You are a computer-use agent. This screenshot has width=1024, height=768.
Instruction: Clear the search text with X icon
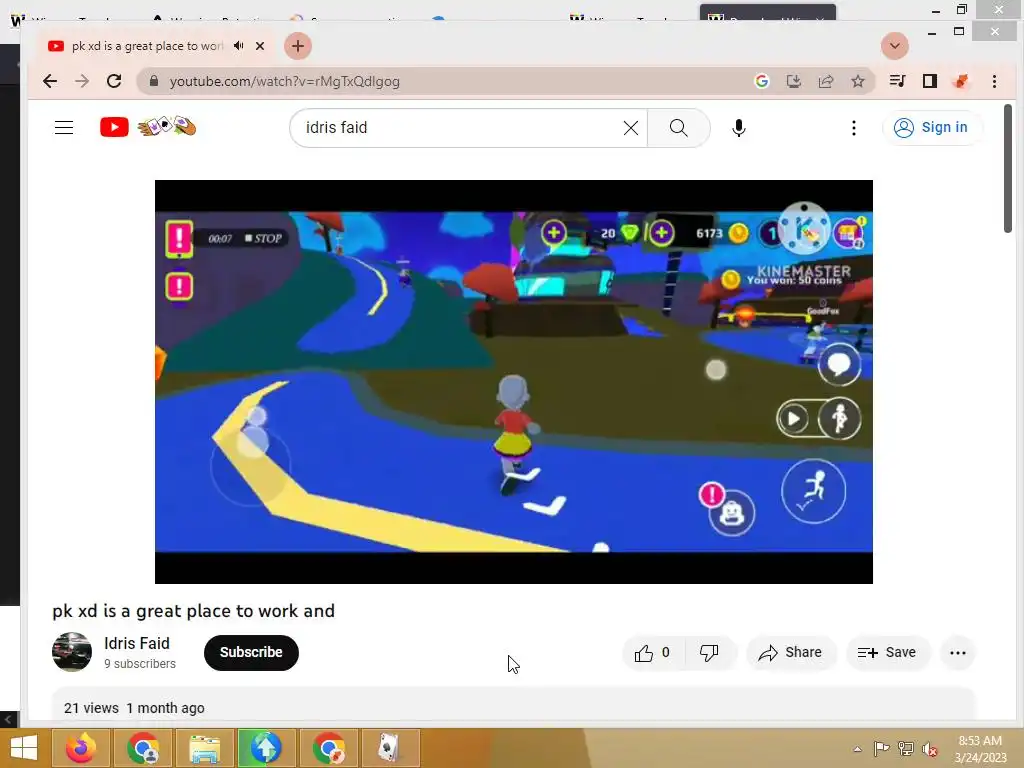coord(631,128)
